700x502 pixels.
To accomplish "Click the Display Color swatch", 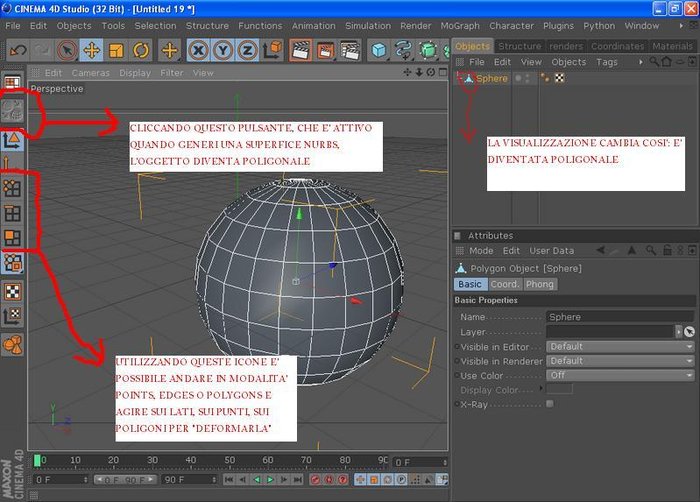I will 559,389.
